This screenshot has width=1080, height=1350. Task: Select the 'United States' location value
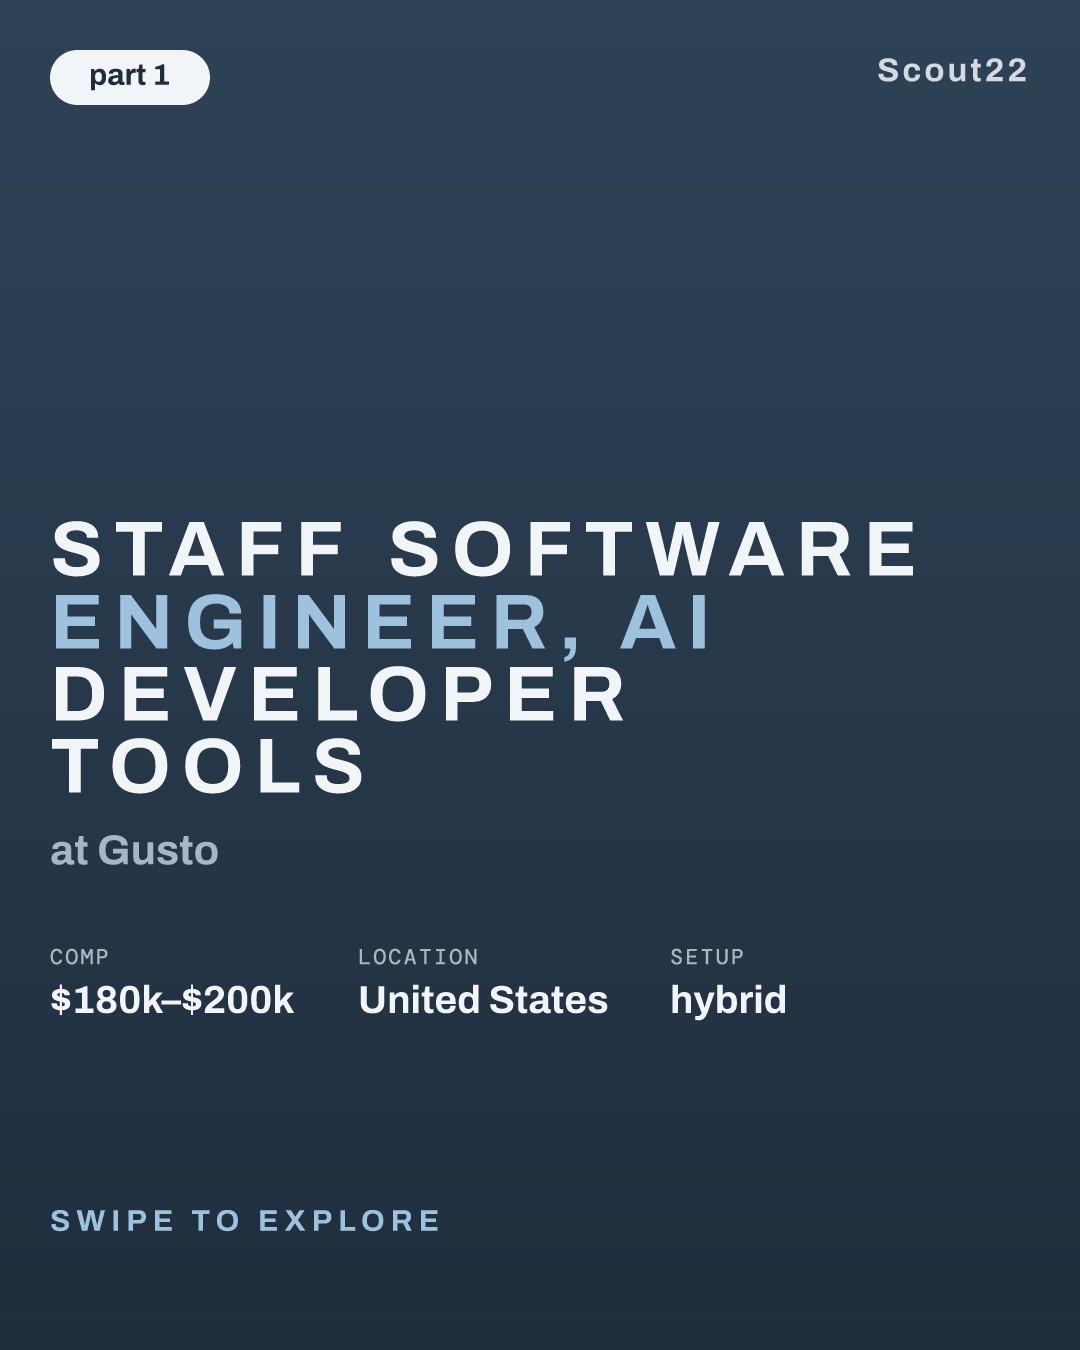pos(483,1000)
